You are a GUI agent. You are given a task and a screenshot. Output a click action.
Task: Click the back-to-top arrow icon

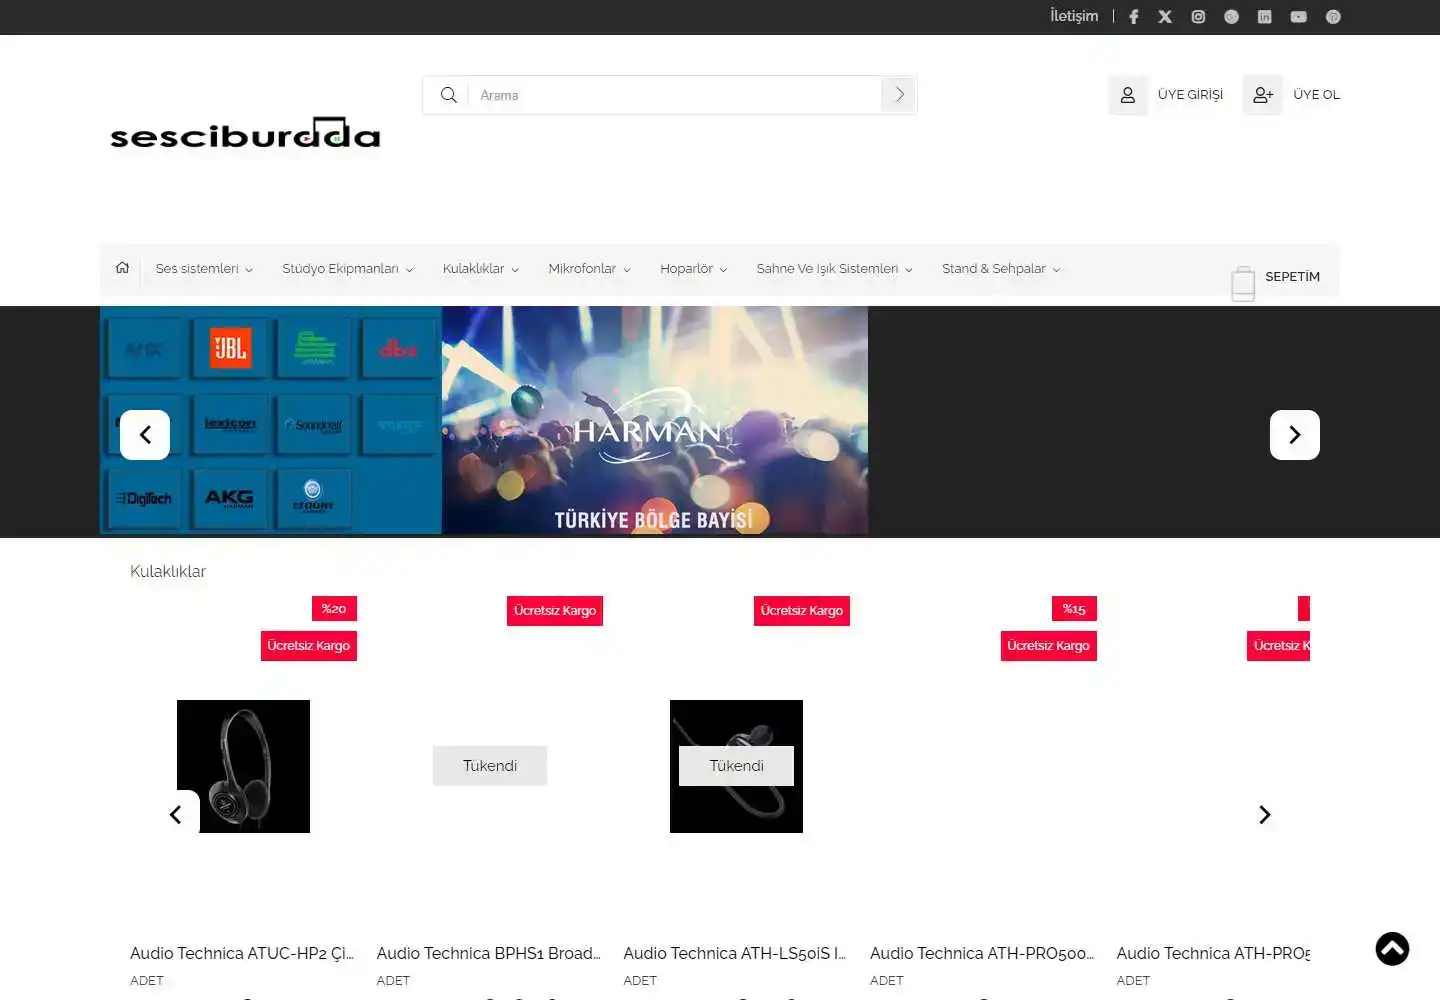[x=1392, y=949]
